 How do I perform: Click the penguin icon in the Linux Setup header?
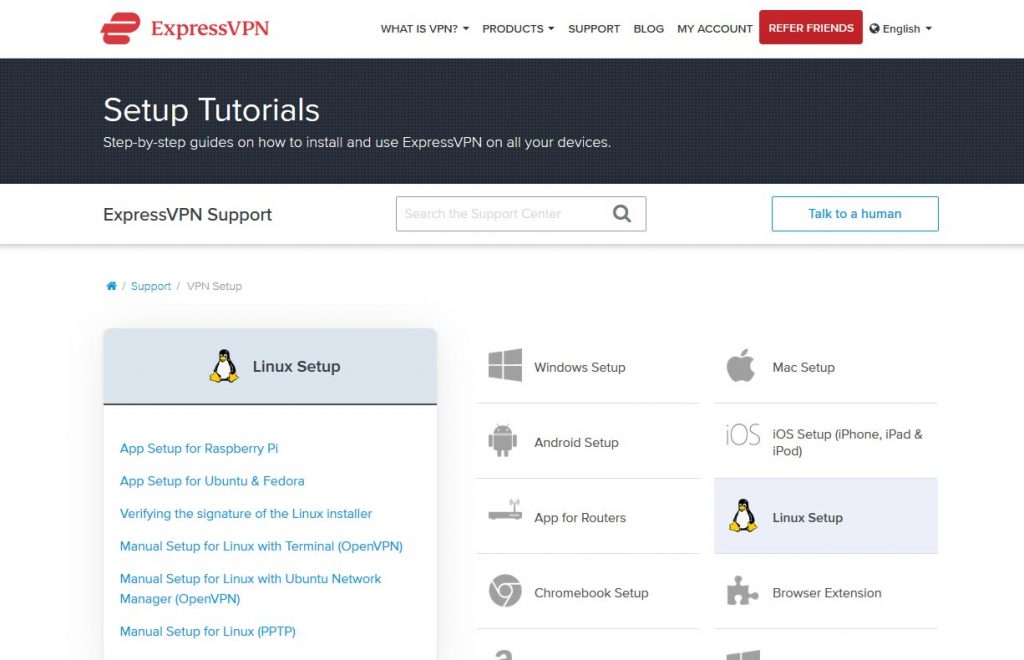(224, 366)
